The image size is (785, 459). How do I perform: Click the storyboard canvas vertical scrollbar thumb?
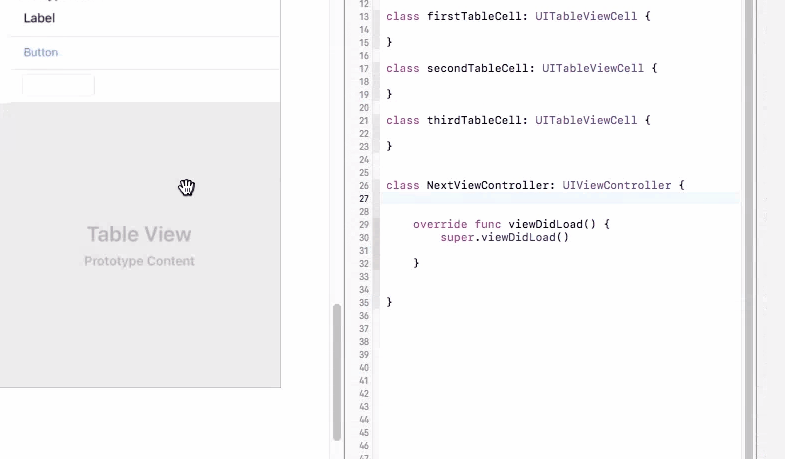337,372
